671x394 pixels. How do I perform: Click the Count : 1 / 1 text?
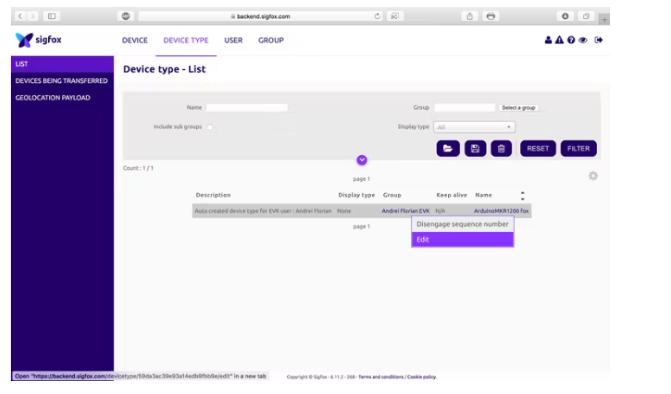(138, 168)
